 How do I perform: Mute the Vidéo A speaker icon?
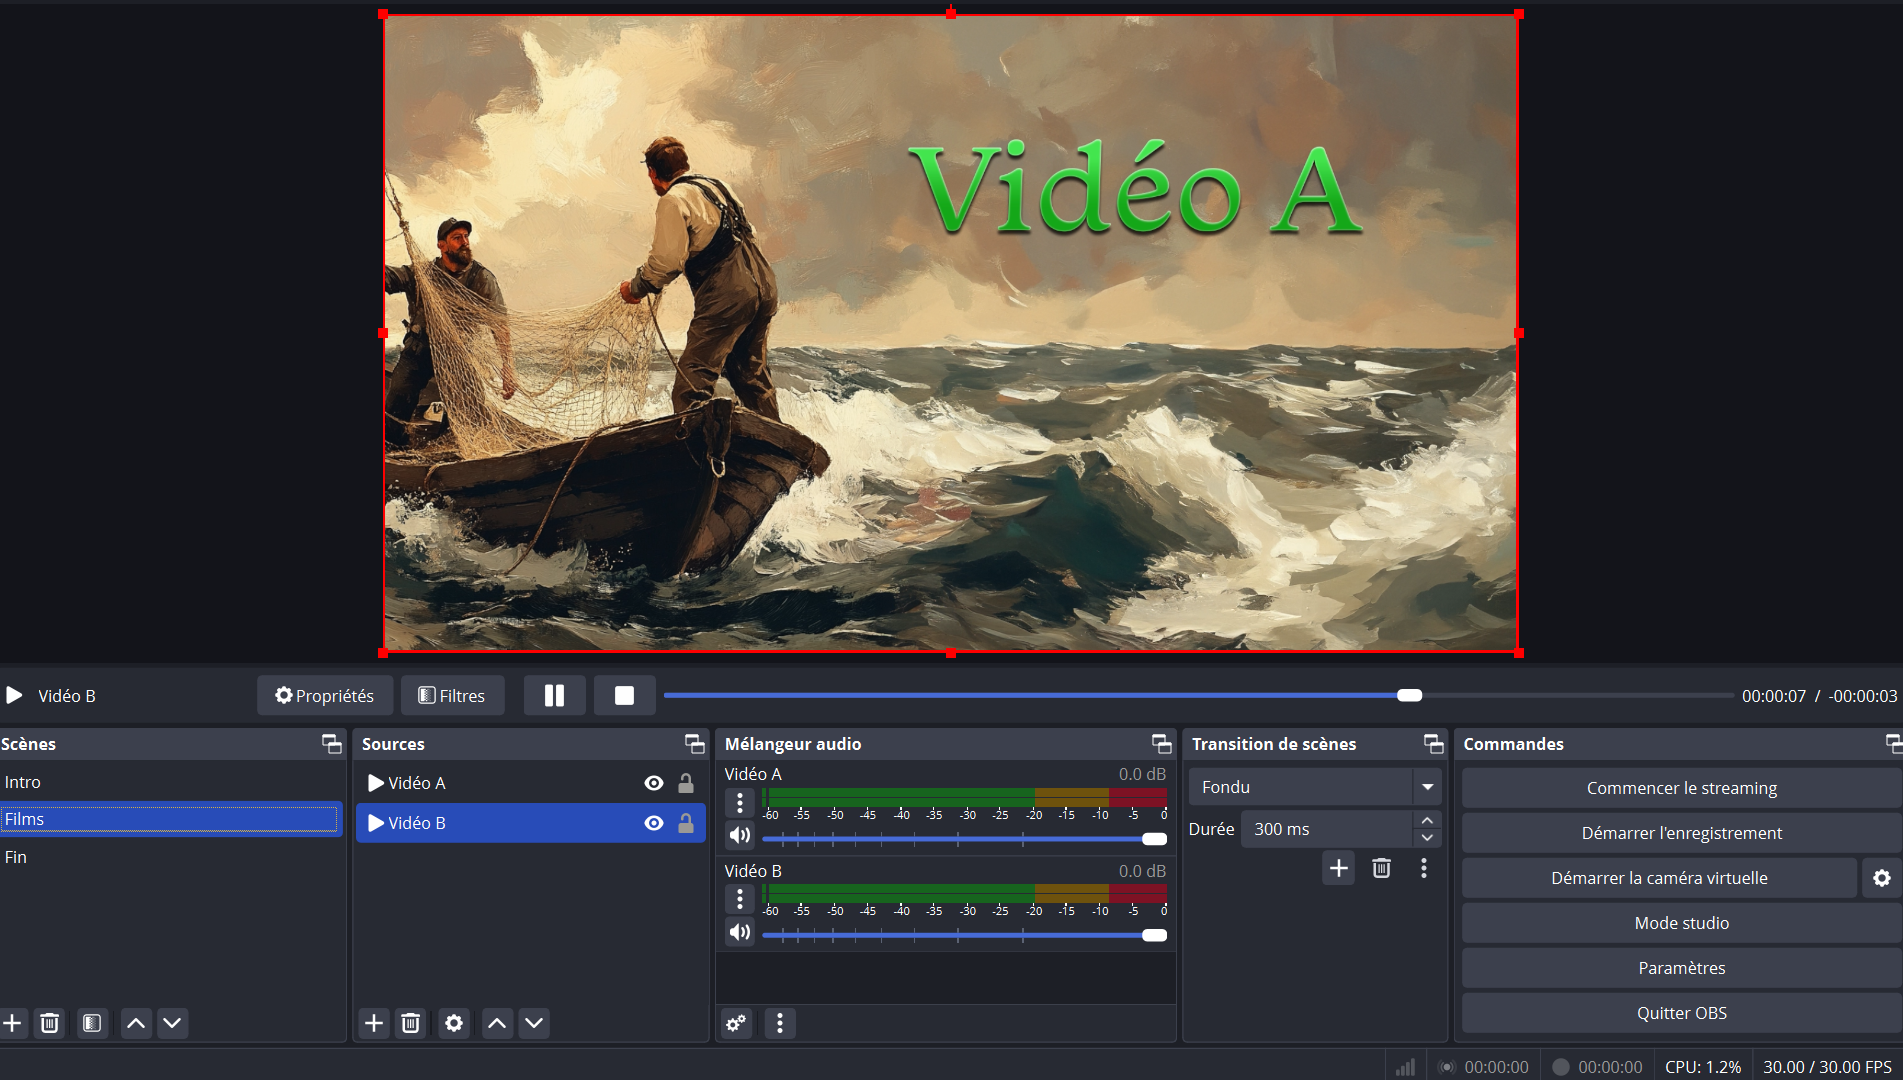click(x=740, y=836)
